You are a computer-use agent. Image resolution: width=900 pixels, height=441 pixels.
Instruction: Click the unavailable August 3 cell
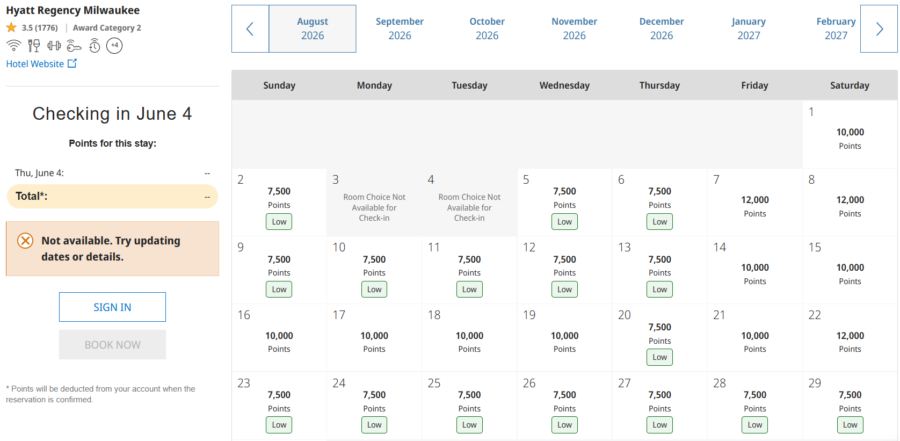(374, 202)
